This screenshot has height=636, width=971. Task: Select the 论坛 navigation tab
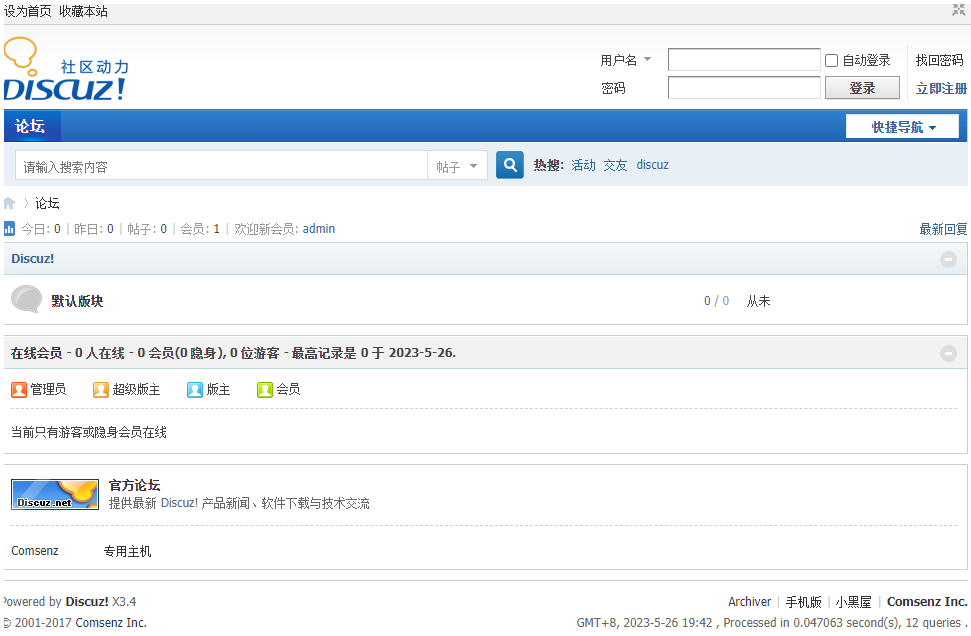coord(30,126)
